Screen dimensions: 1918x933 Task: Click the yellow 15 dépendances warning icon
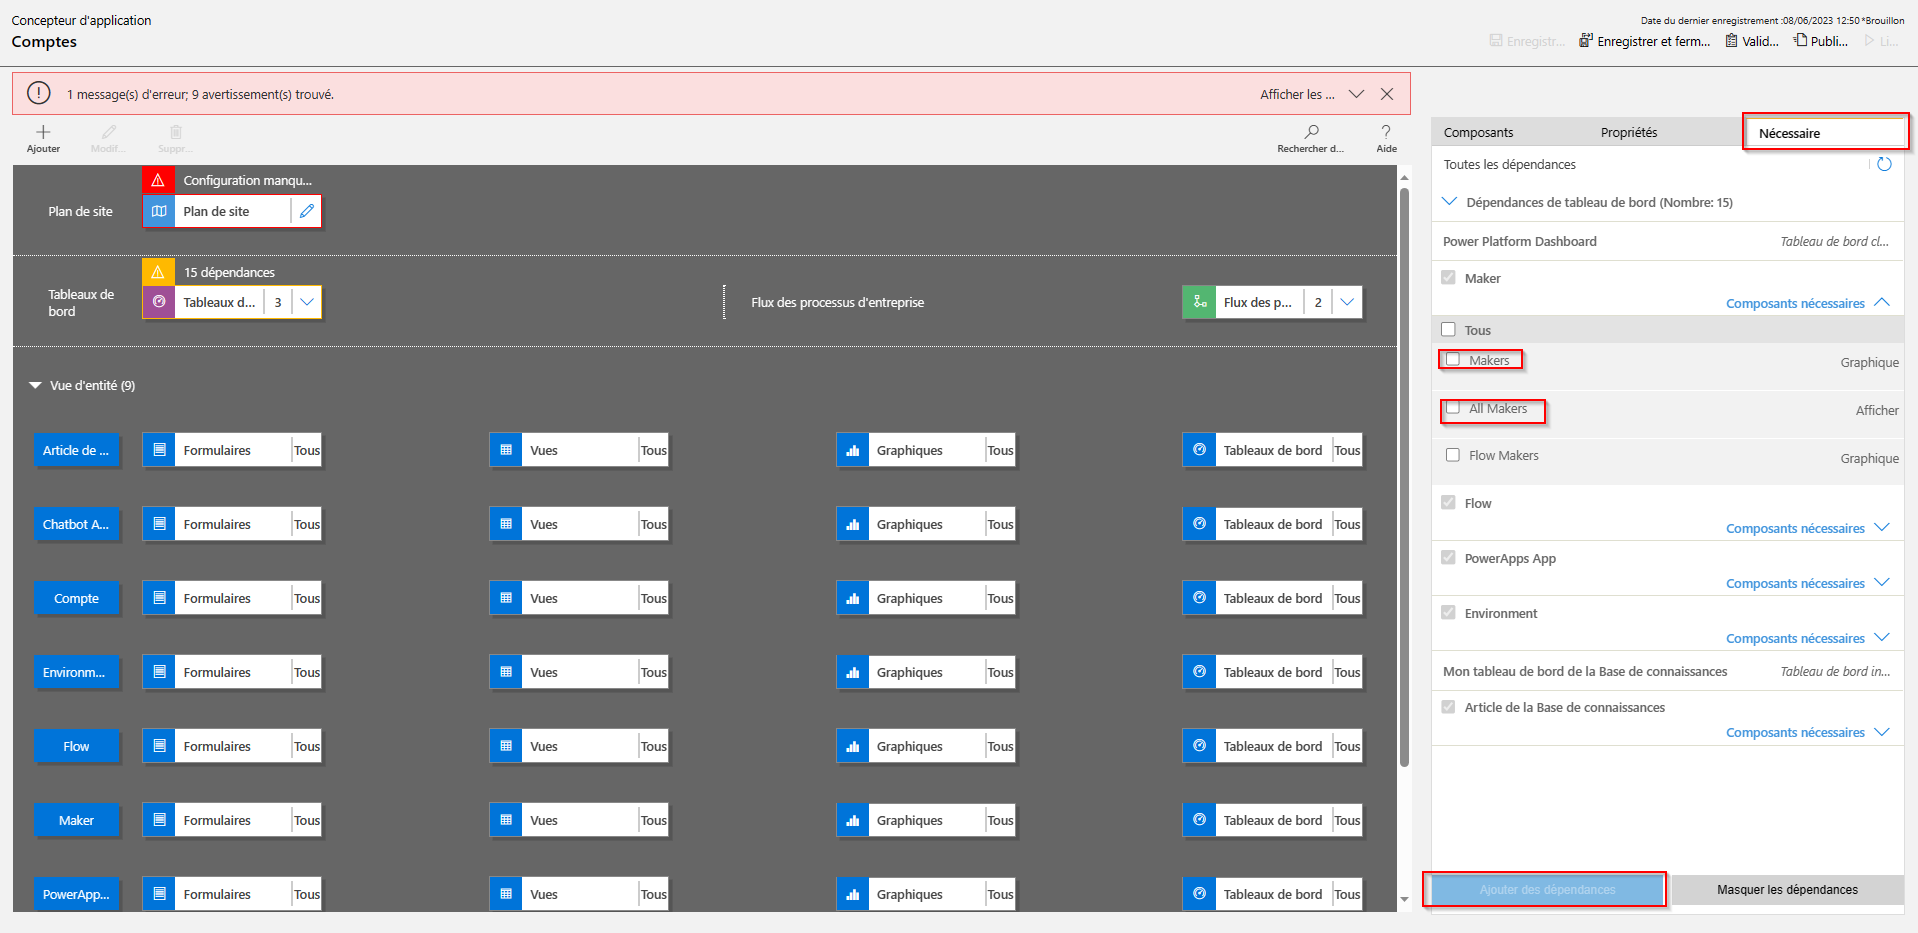[x=158, y=272]
